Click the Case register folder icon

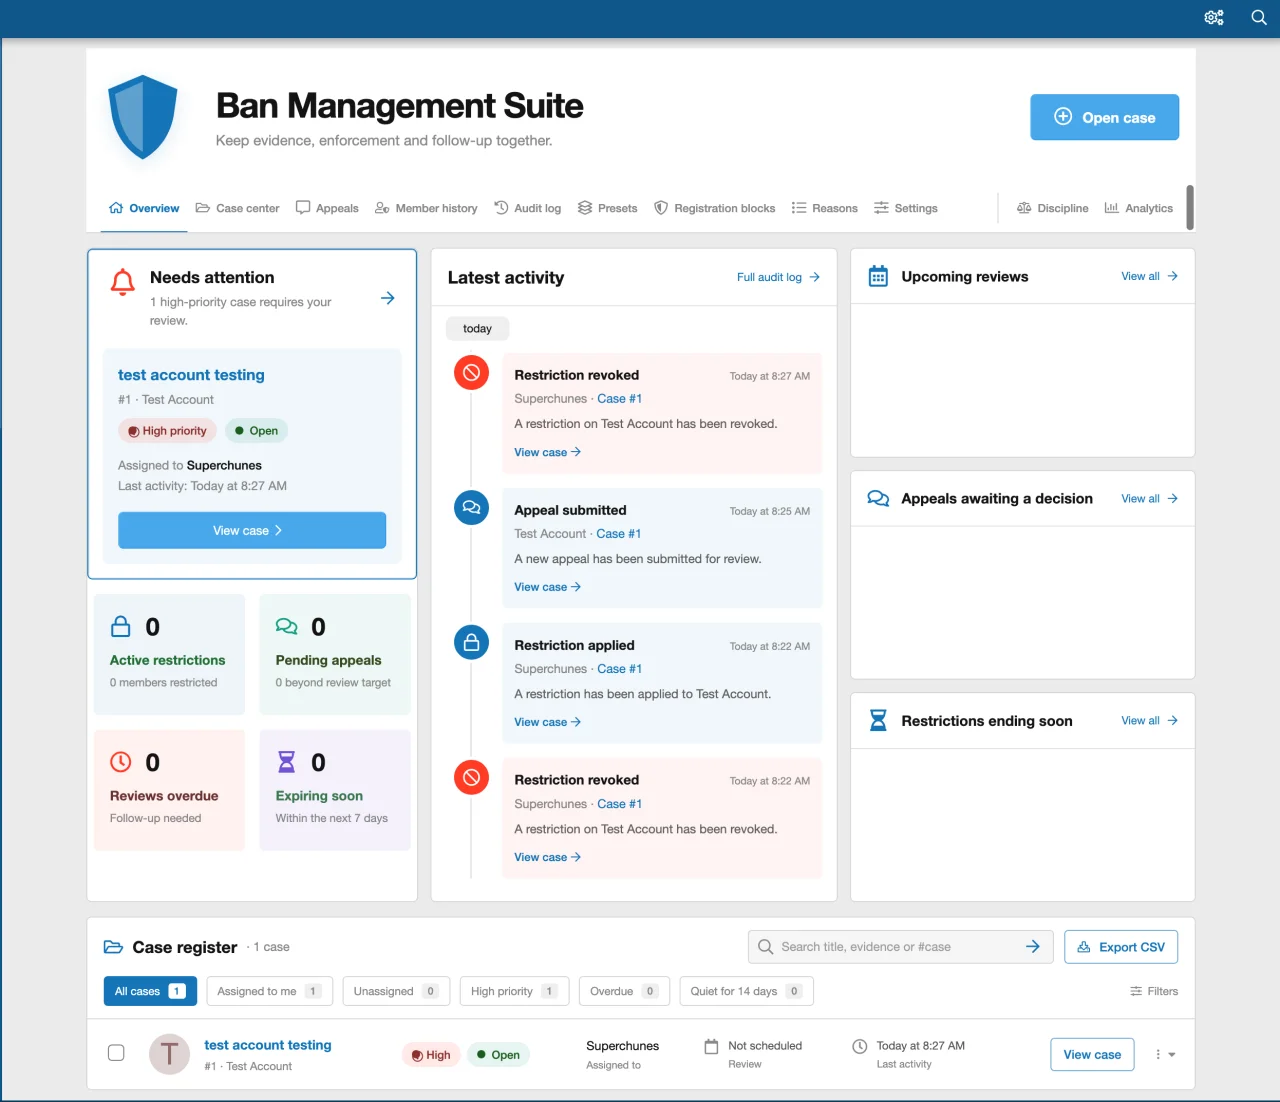(114, 947)
